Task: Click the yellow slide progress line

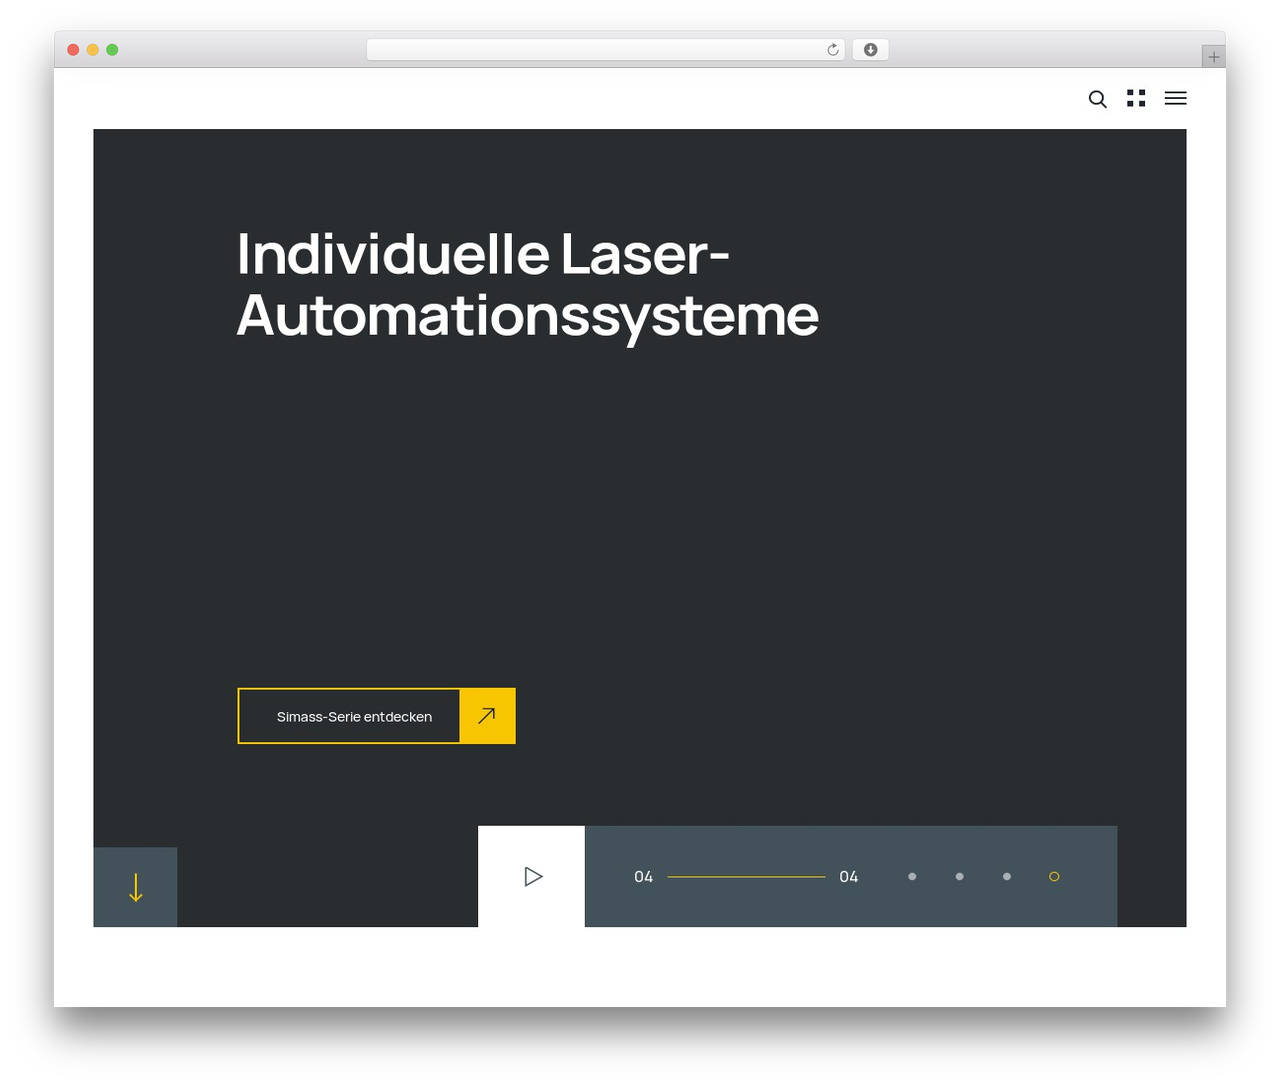Action: click(x=746, y=877)
